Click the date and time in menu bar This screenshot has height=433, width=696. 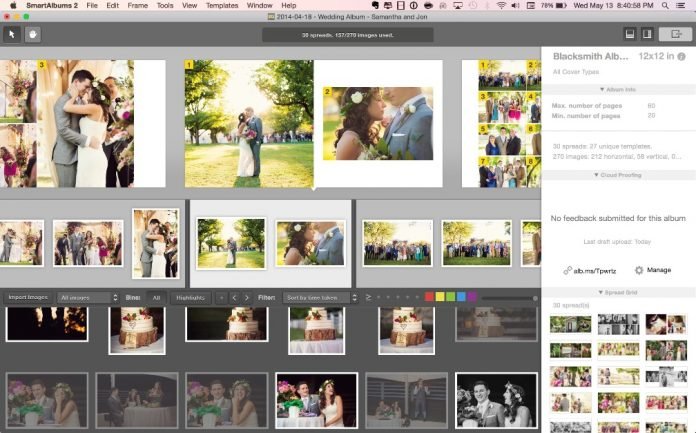point(613,5)
